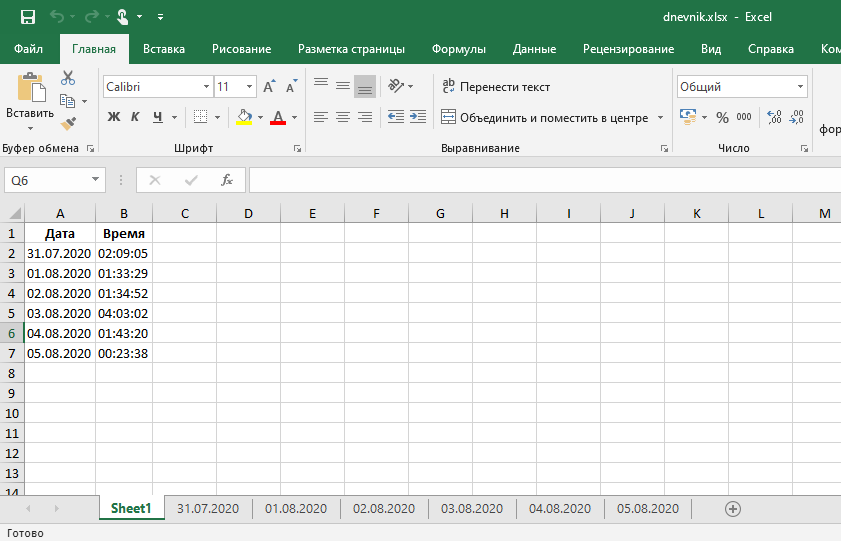Click the Increase Font Size icon
The width and height of the screenshot is (841, 541).
click(x=269, y=87)
